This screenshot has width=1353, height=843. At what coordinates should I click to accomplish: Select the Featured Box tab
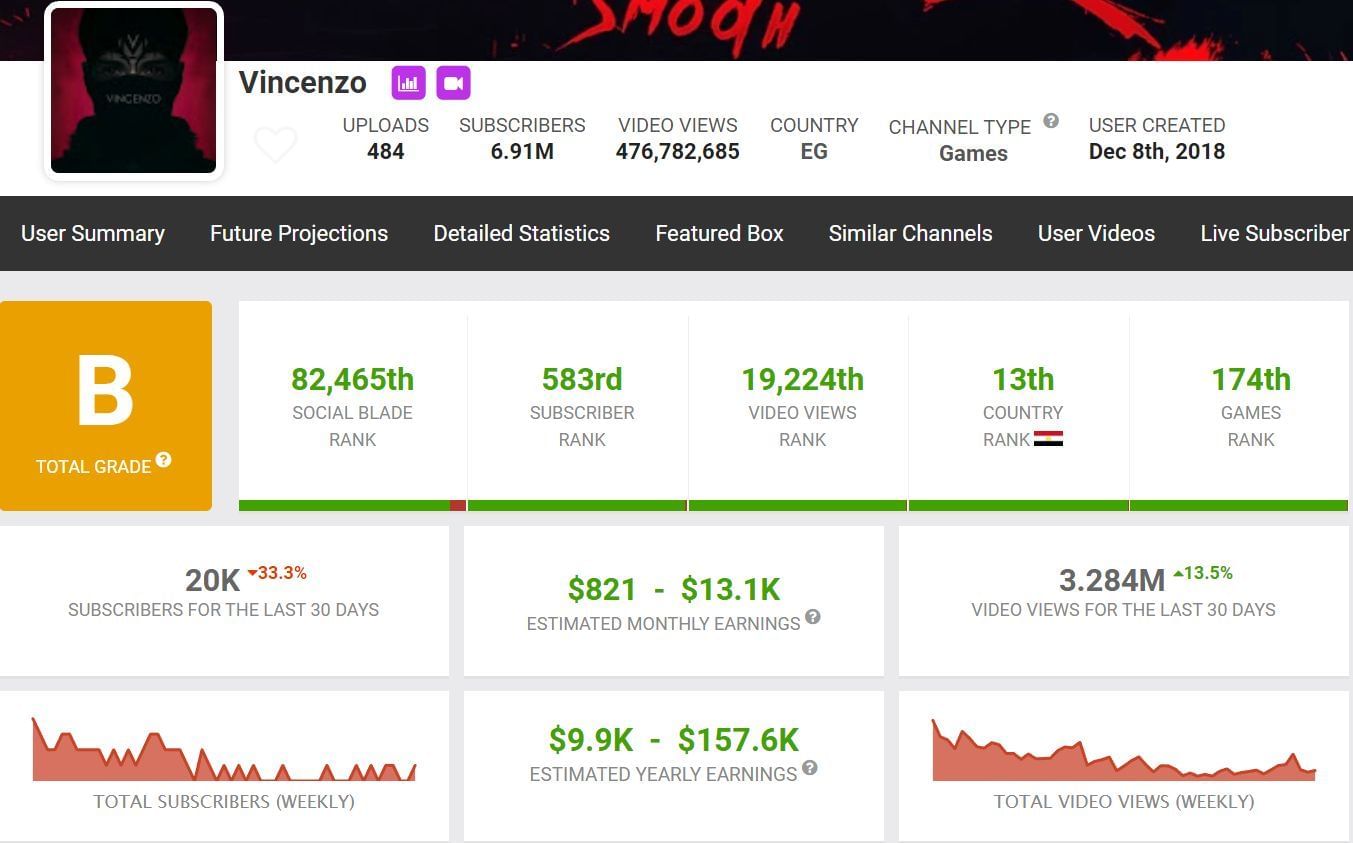click(x=719, y=233)
